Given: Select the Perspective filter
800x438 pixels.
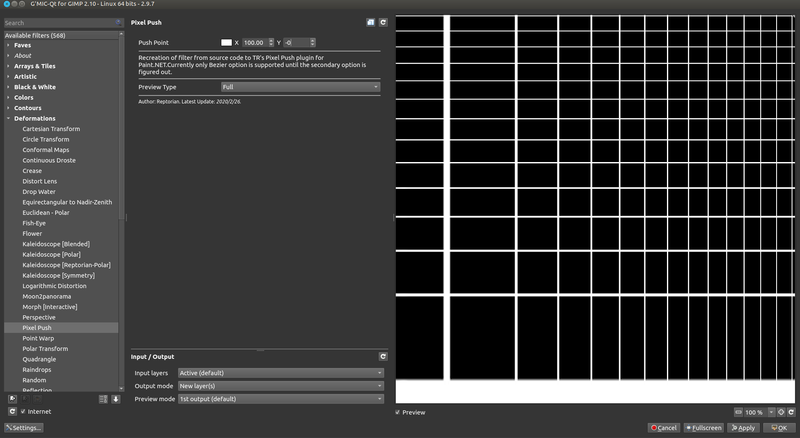Looking at the screenshot, I should [x=39, y=317].
